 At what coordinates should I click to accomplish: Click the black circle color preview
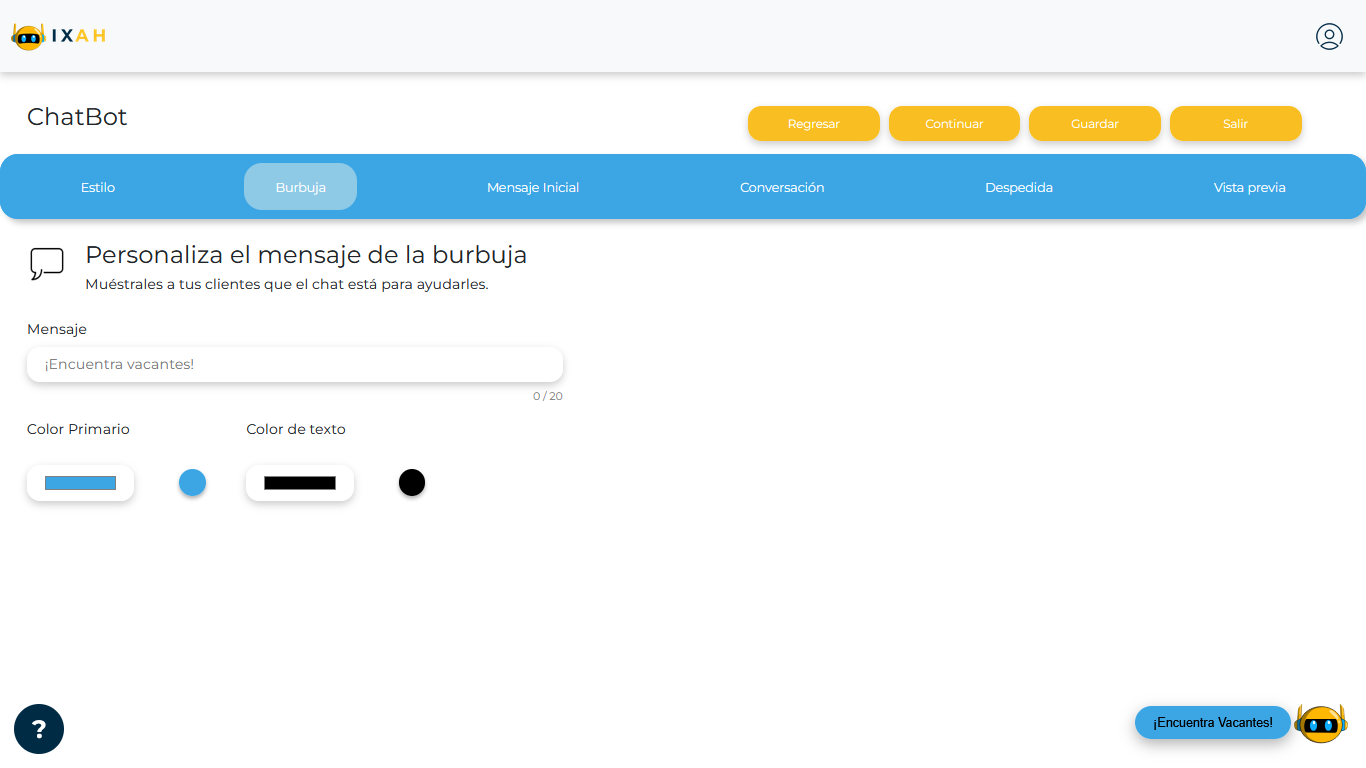[412, 483]
